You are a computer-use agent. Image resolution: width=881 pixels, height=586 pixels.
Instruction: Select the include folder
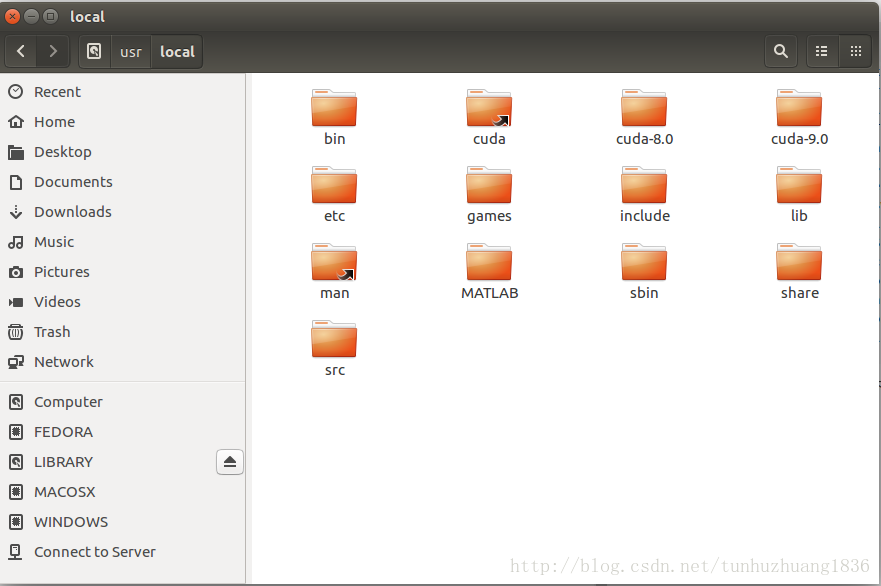pos(644,195)
